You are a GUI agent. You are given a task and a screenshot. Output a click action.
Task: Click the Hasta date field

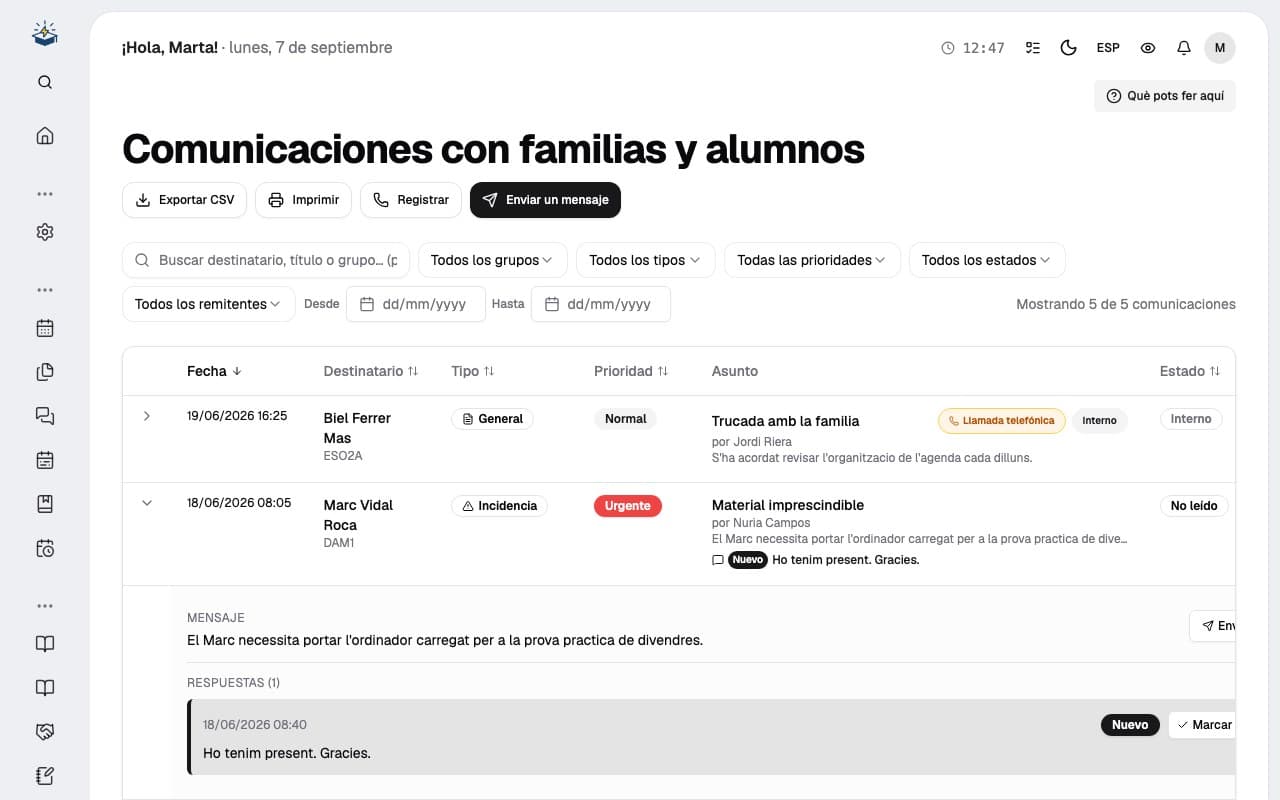(600, 304)
